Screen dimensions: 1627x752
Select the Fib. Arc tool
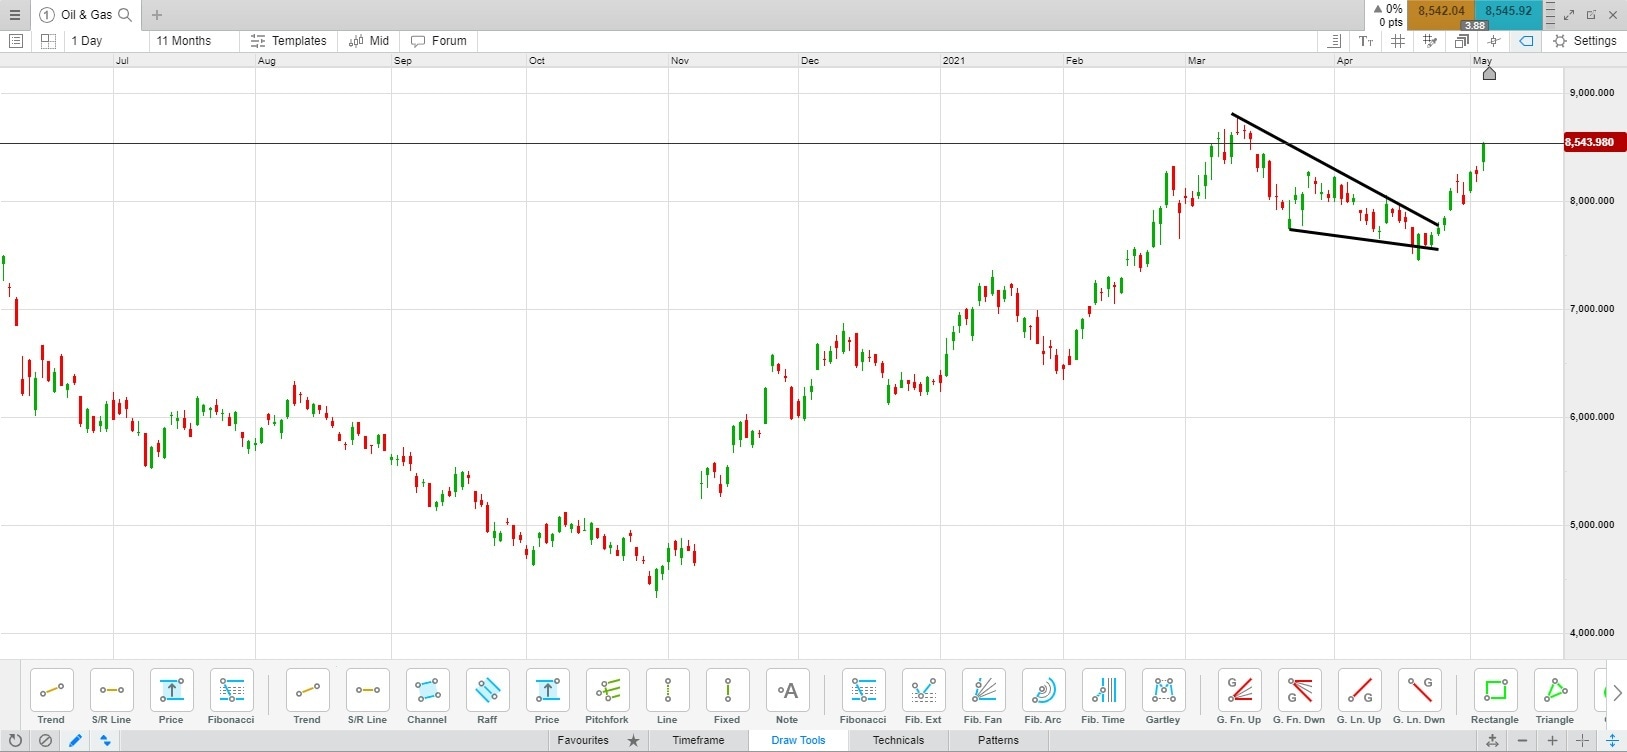tap(1043, 697)
